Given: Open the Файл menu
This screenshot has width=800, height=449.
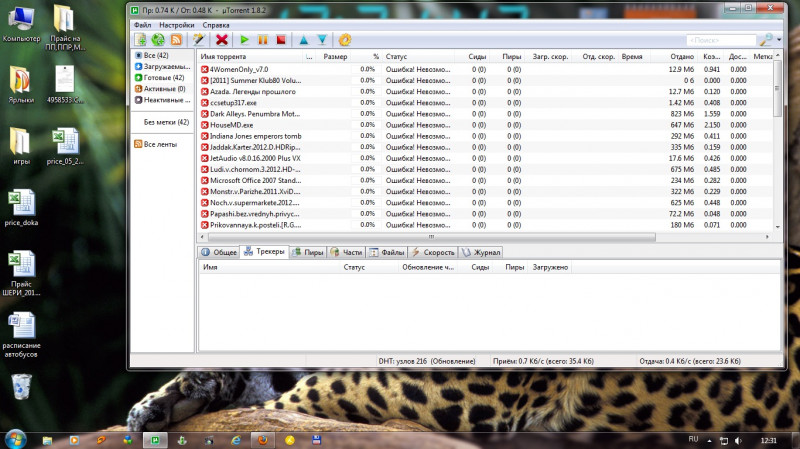Looking at the screenshot, I should point(142,25).
